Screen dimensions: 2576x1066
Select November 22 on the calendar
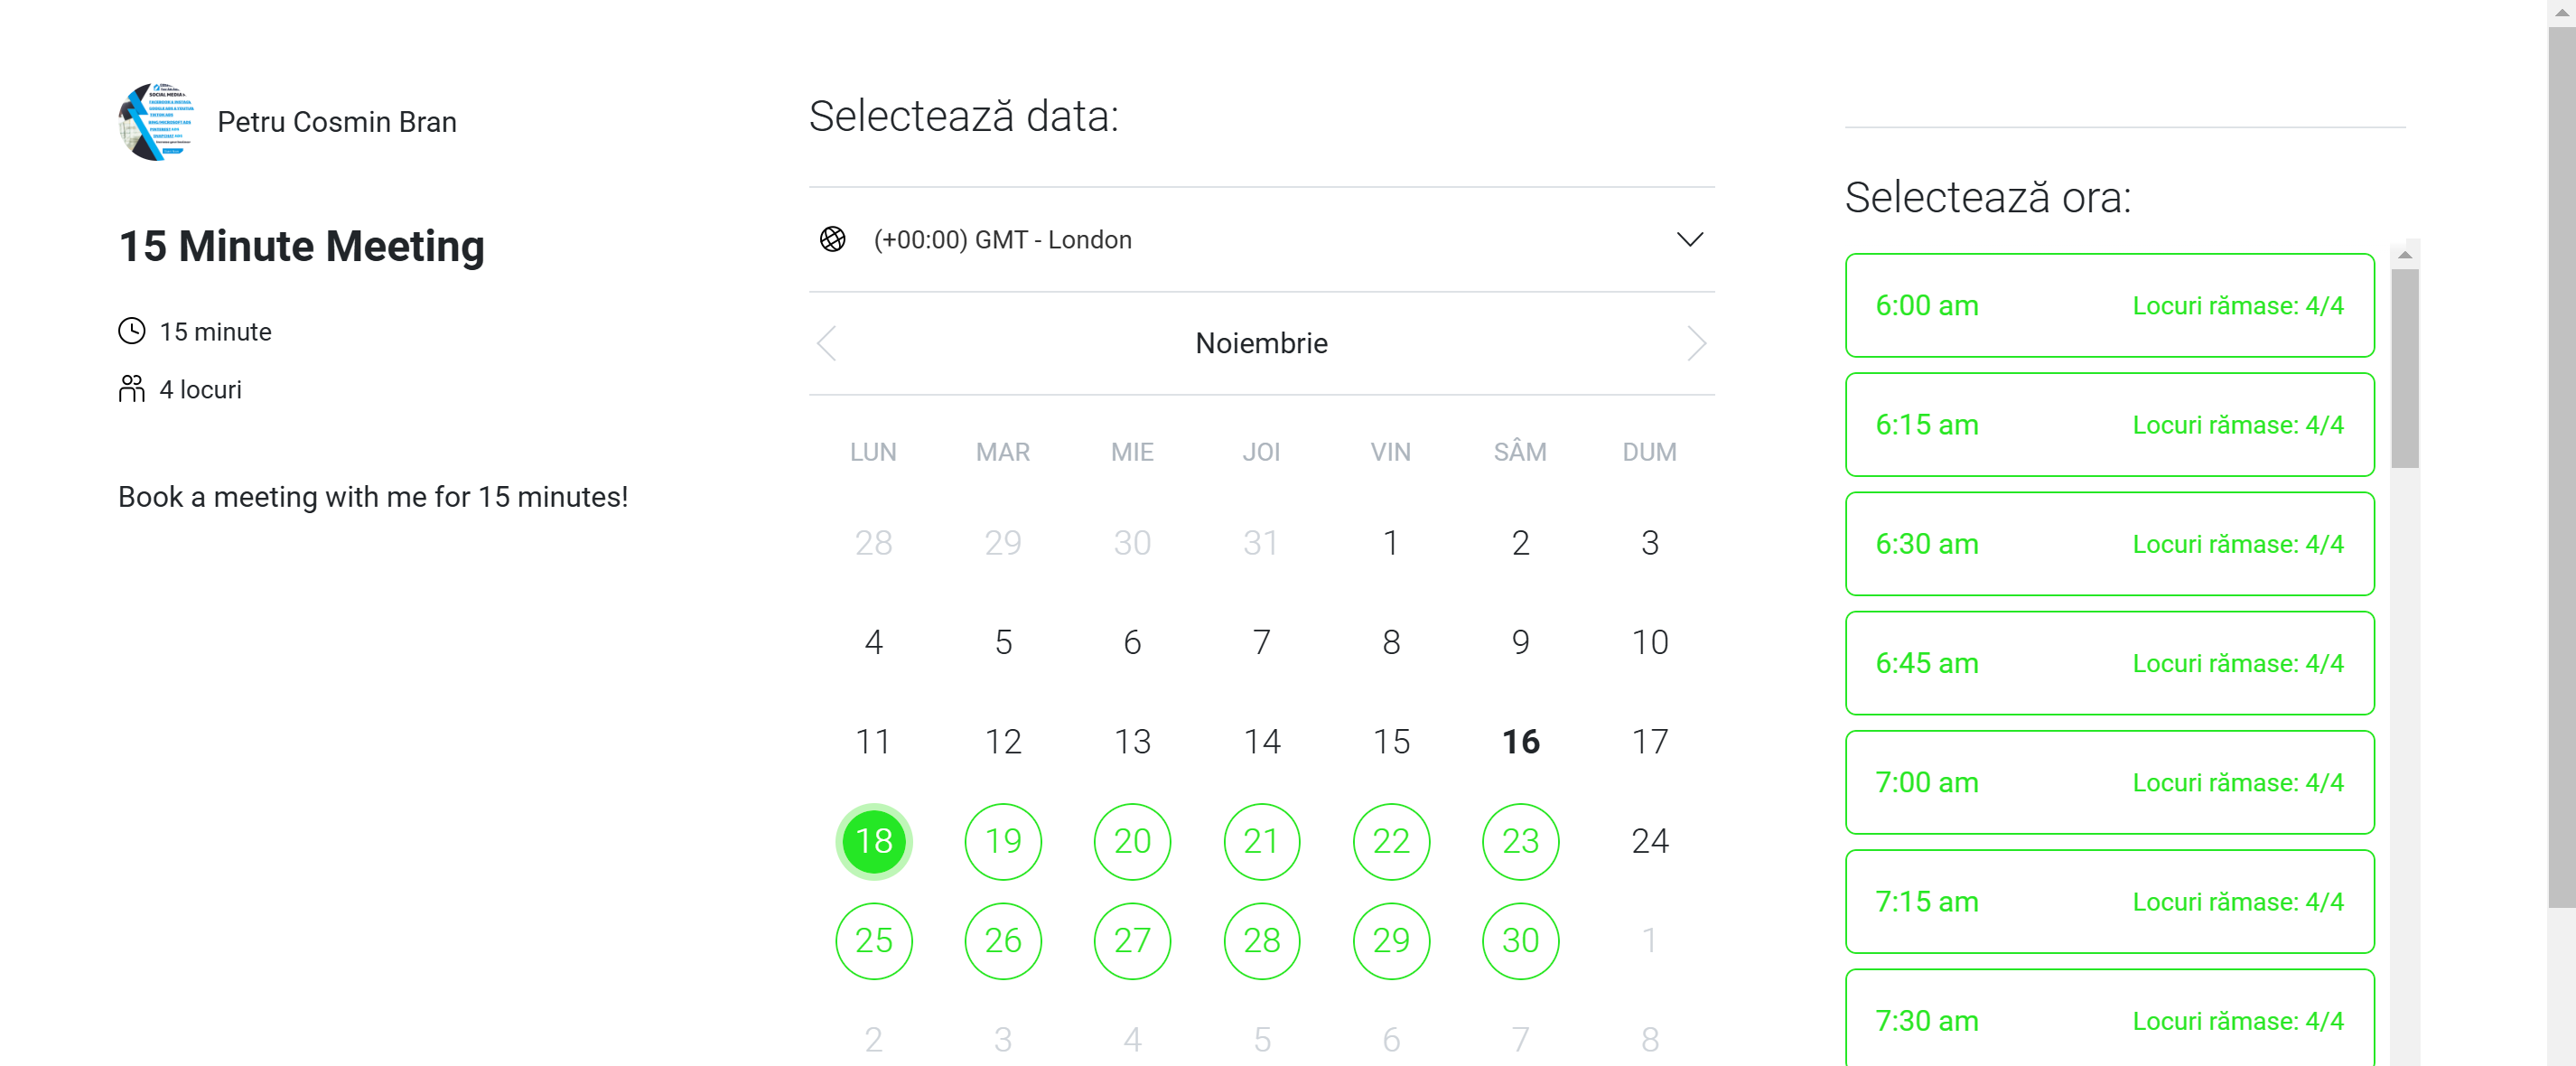coord(1390,841)
